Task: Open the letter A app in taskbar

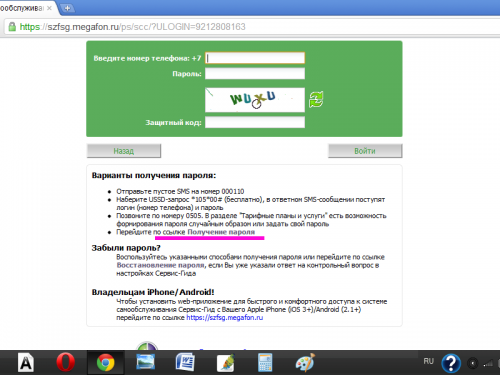Action: (26, 363)
